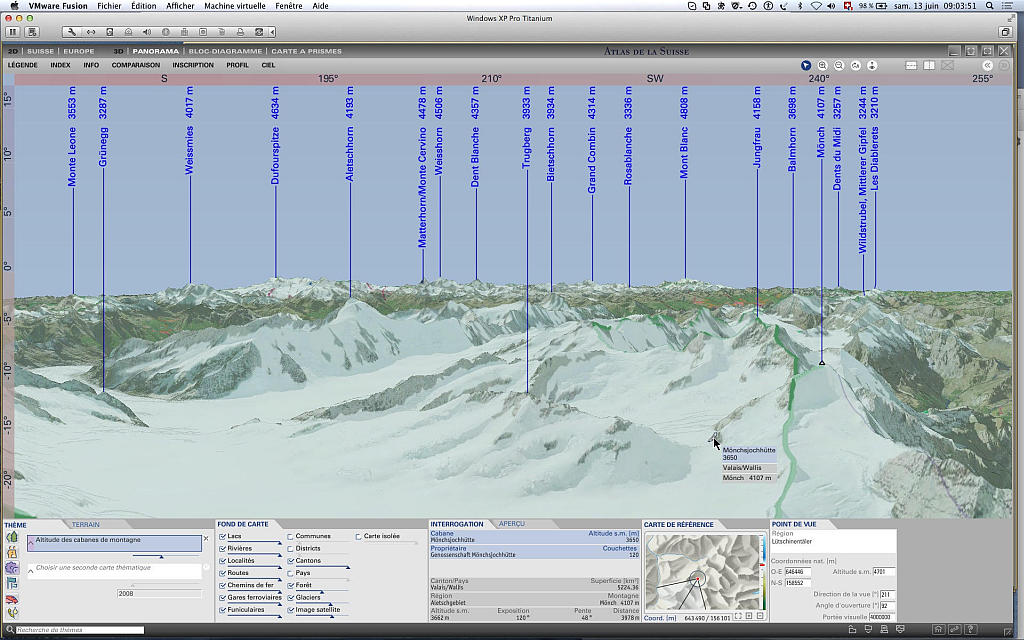Viewport: 1024px width, 640px height.
Task: Adjust the Glaciers layer opacity slider
Action: 333,604
